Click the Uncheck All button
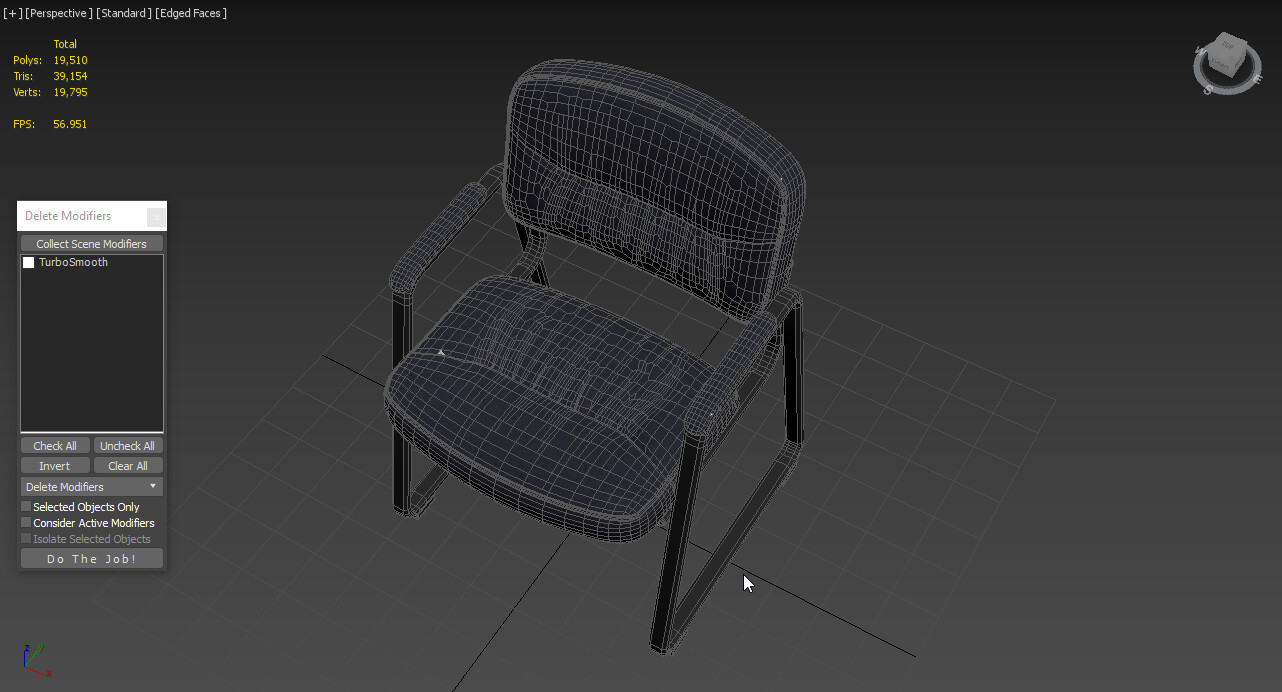Screen dimensions: 1282x692 [x=128, y=445]
